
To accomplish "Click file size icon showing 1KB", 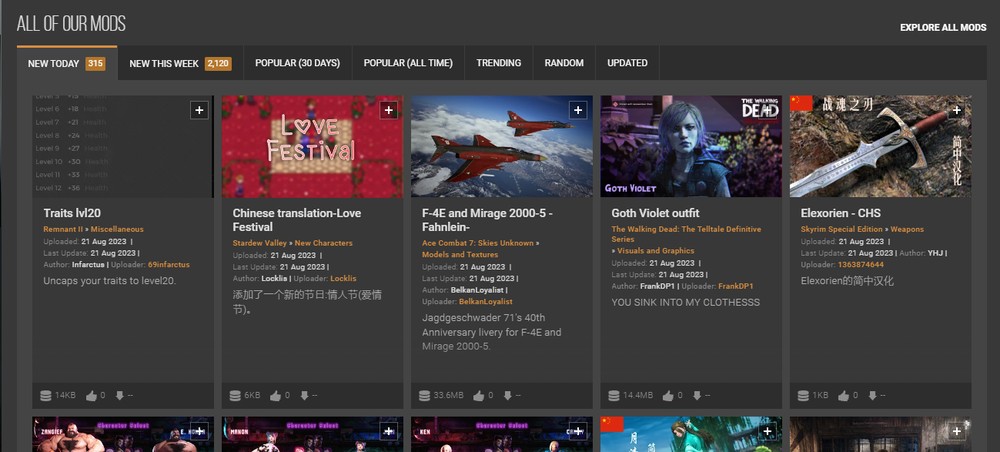I will coord(803,396).
